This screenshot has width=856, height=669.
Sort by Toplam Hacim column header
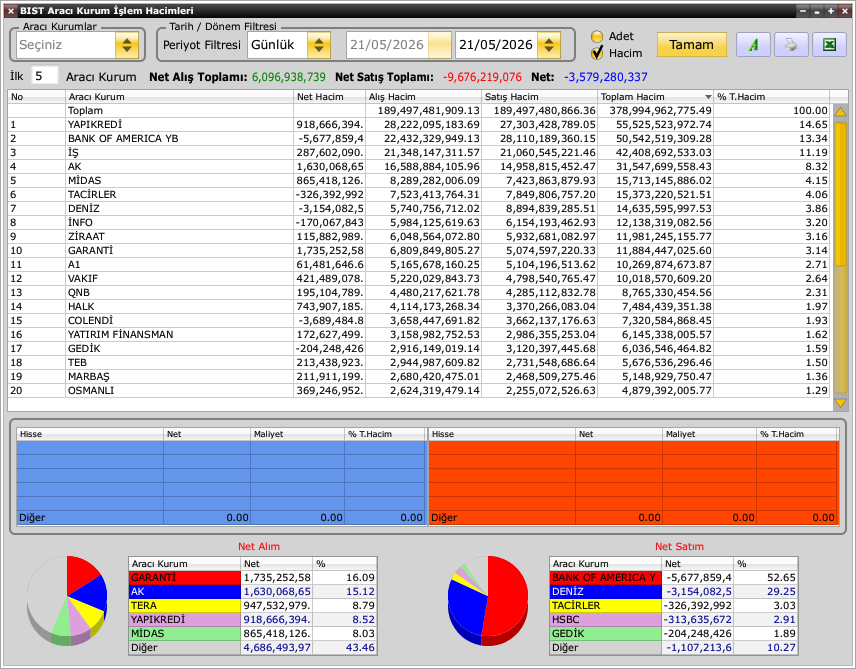point(655,97)
